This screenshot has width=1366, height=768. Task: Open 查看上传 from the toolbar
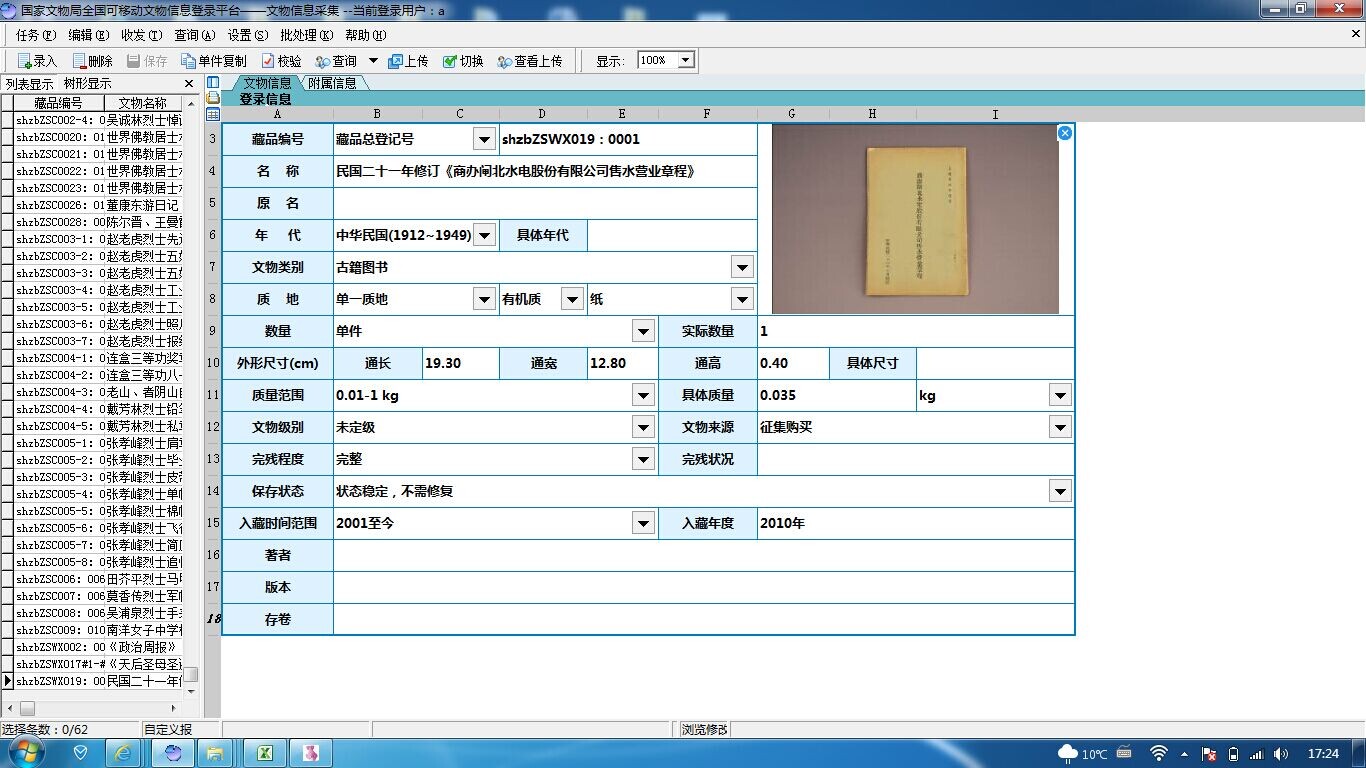pos(529,61)
